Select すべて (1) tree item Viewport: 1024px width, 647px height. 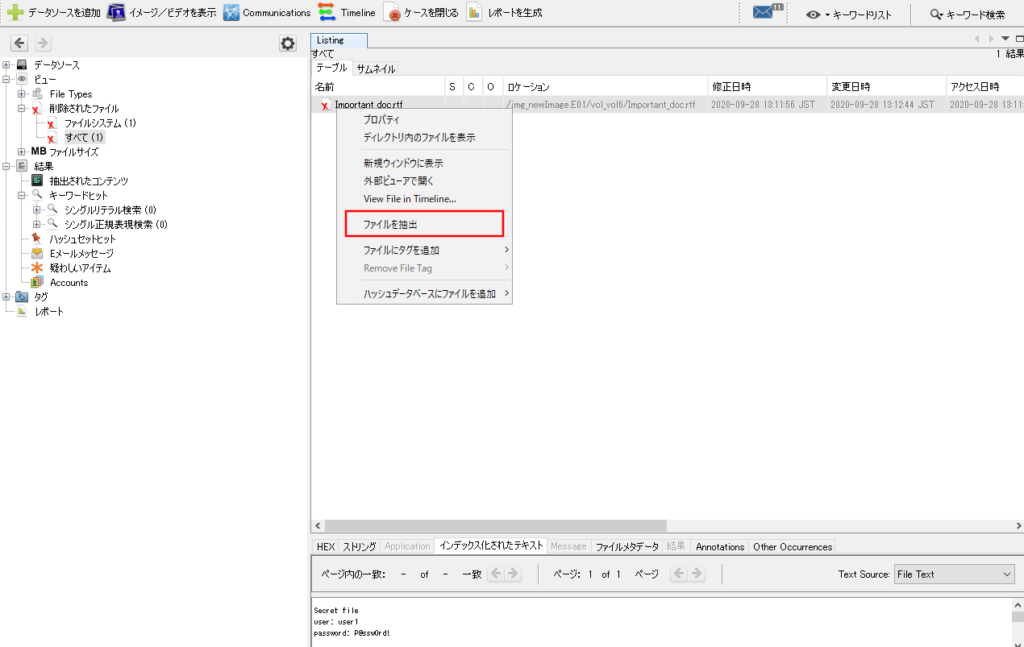point(84,137)
